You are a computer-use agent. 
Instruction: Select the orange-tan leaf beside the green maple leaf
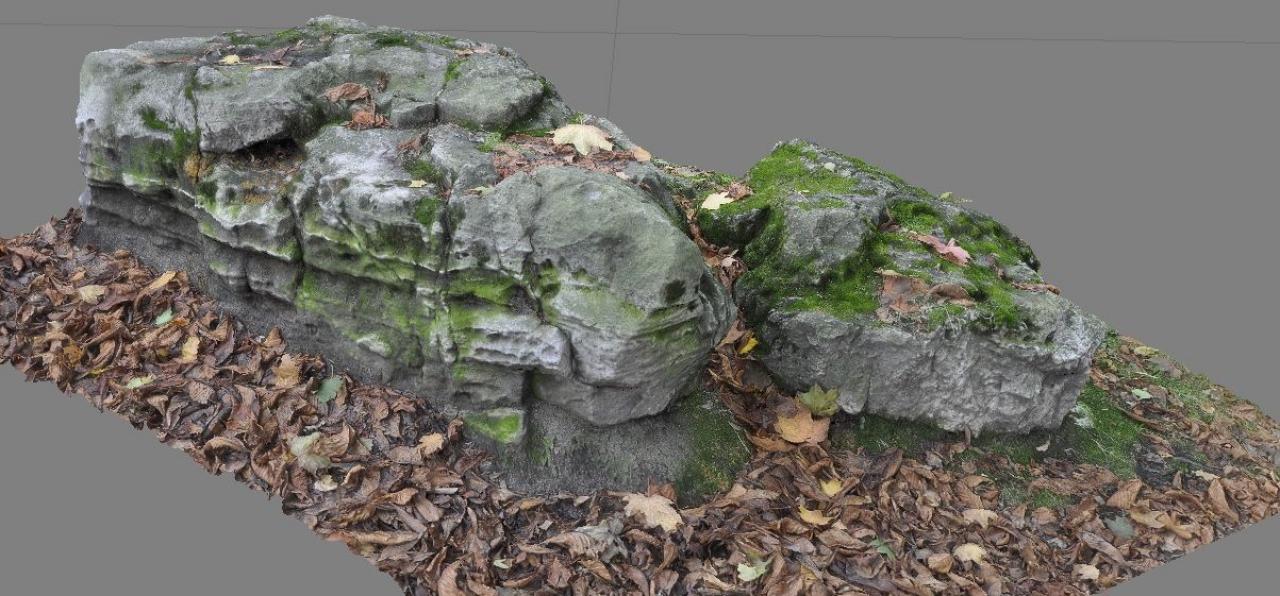coord(801,427)
